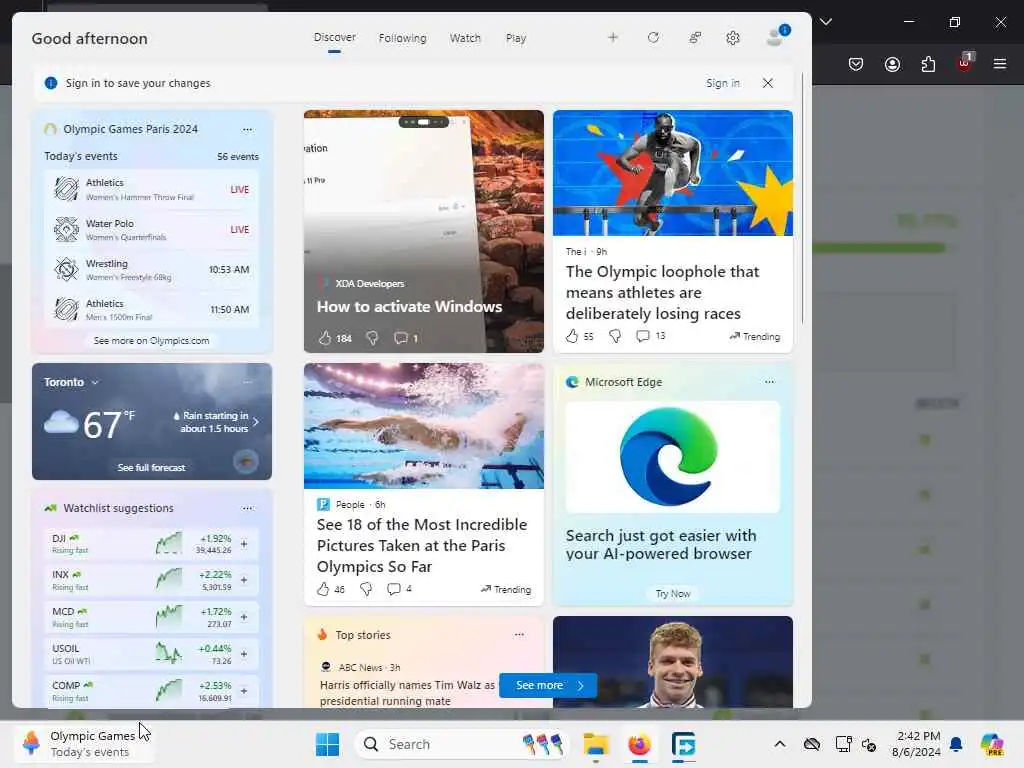This screenshot has height=768, width=1024.
Task: Open Athletics Women's Hammer Throw Final event
Action: [152, 189]
